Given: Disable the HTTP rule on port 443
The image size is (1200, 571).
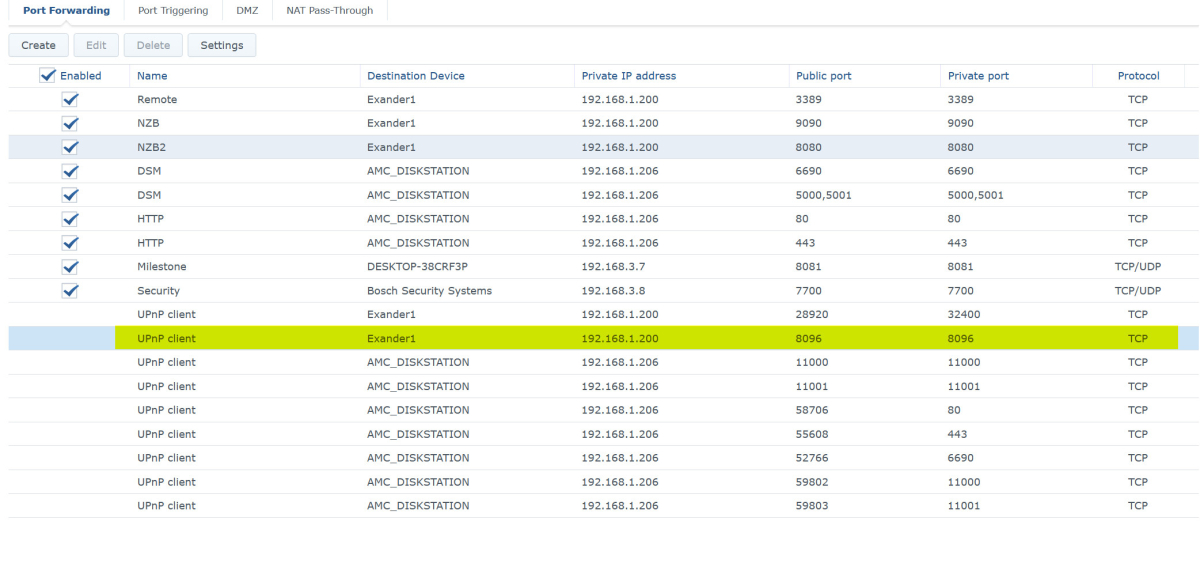Looking at the screenshot, I should point(70,243).
